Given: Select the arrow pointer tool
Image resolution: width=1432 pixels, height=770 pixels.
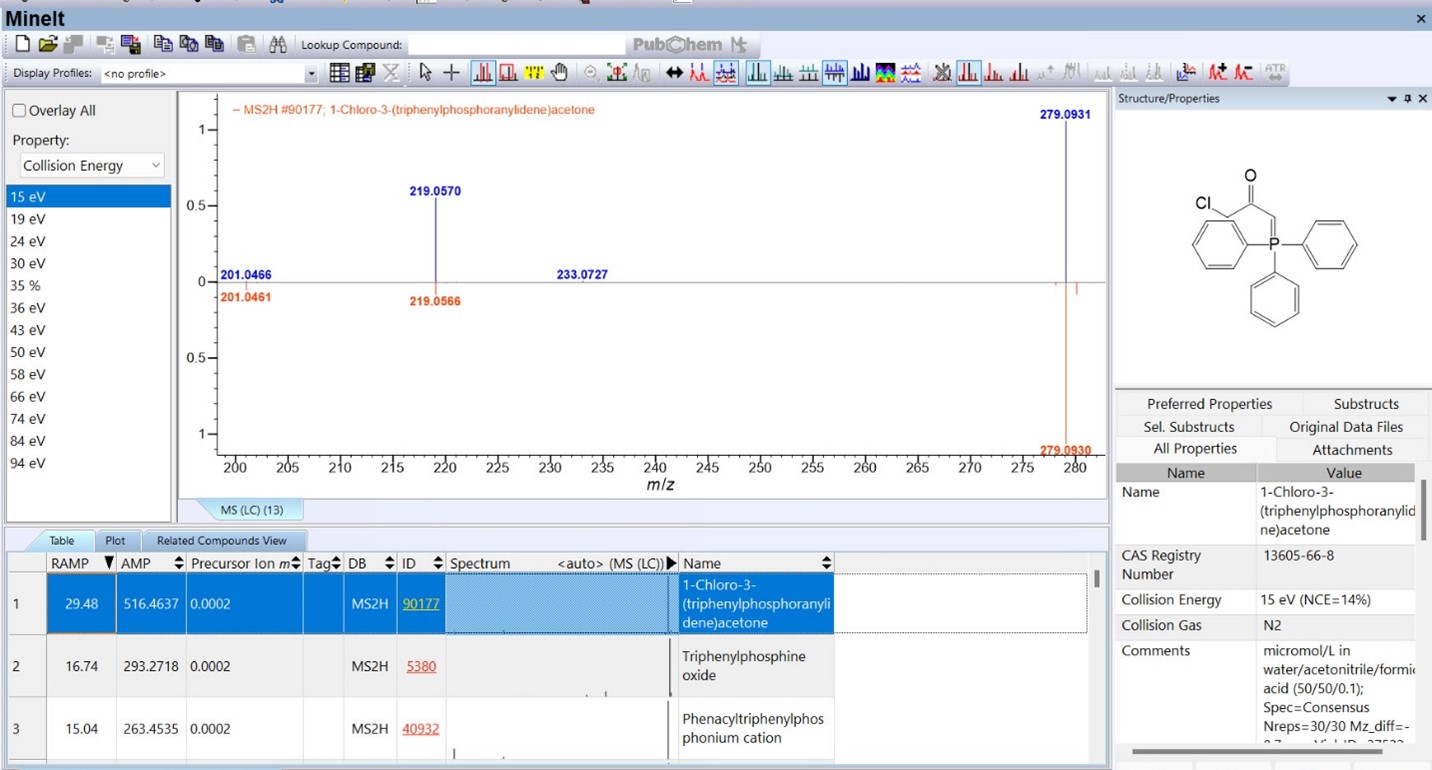Looking at the screenshot, I should pos(426,73).
